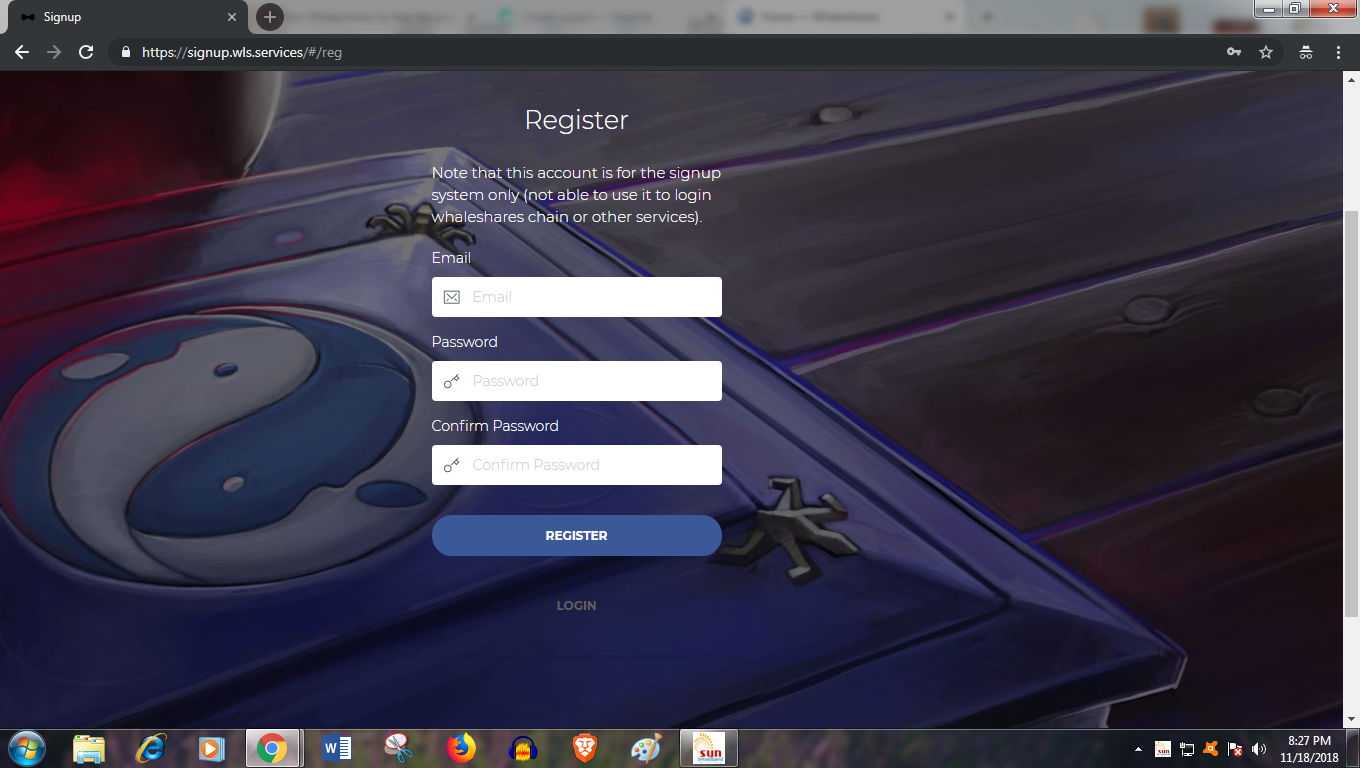
Task: Restore down the Chrome window
Action: [x=1294, y=8]
